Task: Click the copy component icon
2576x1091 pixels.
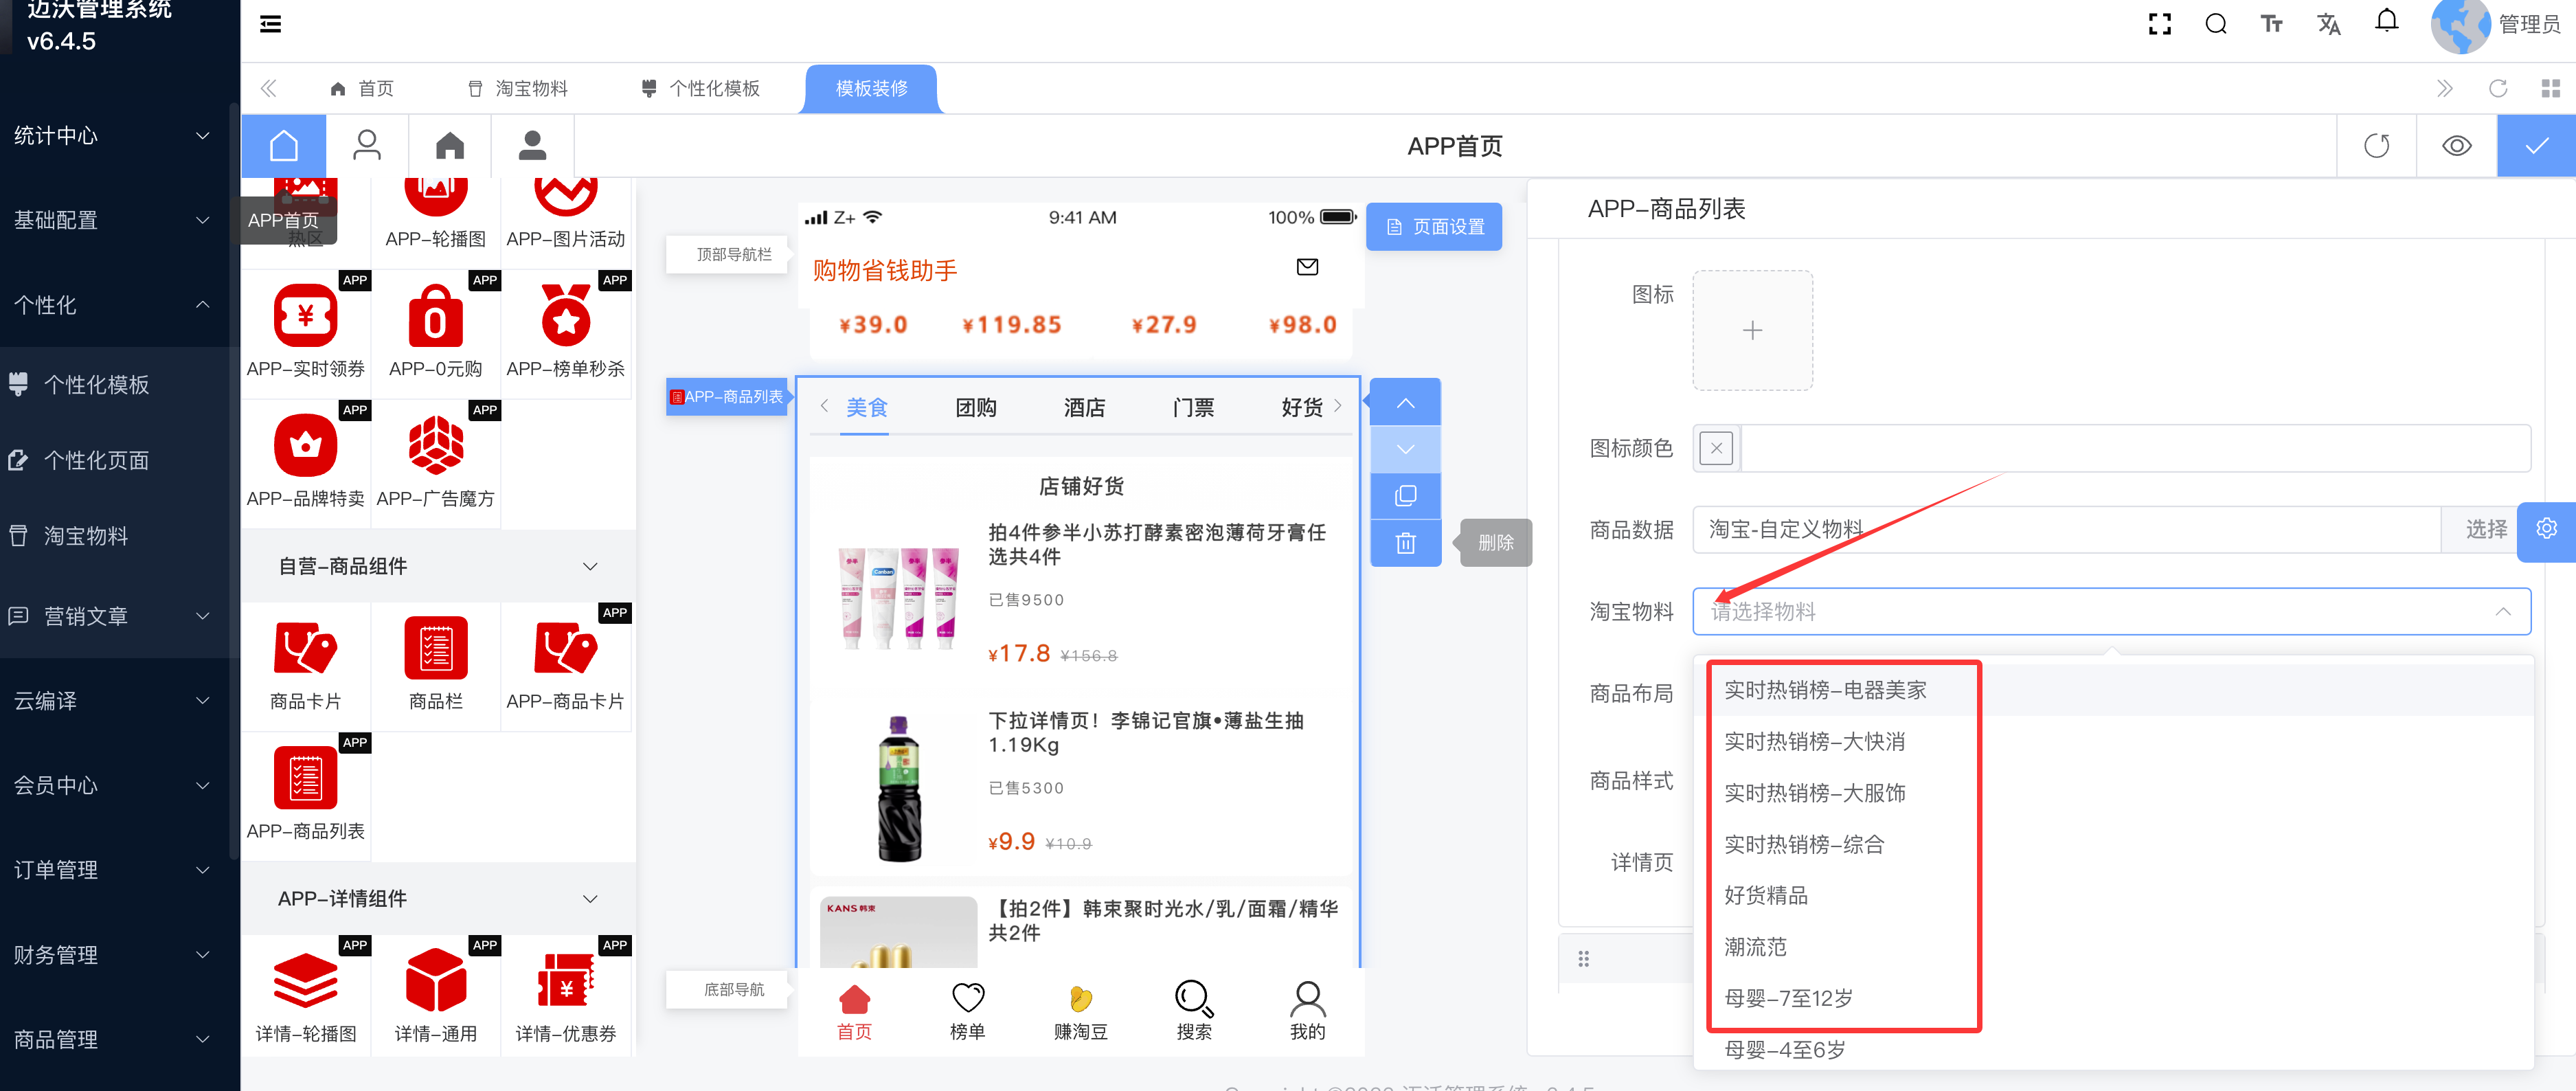Action: 1405,496
